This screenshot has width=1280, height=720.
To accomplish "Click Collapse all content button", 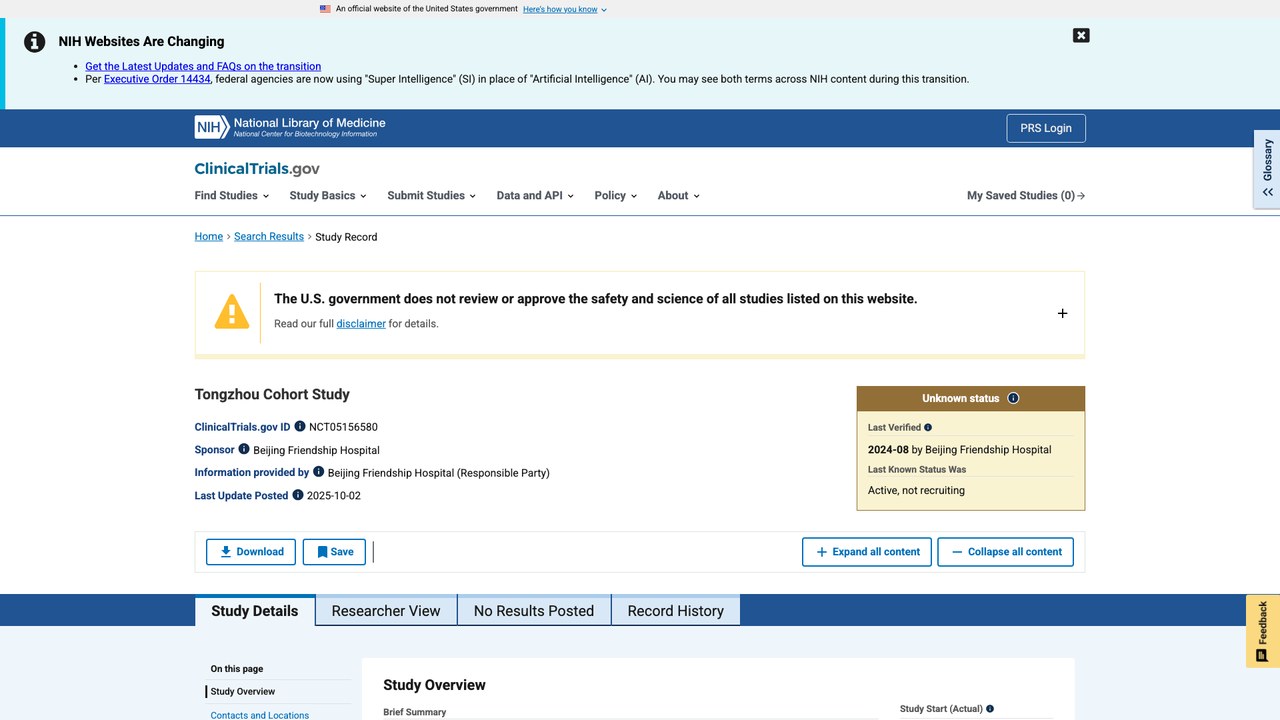I will (1005, 552).
